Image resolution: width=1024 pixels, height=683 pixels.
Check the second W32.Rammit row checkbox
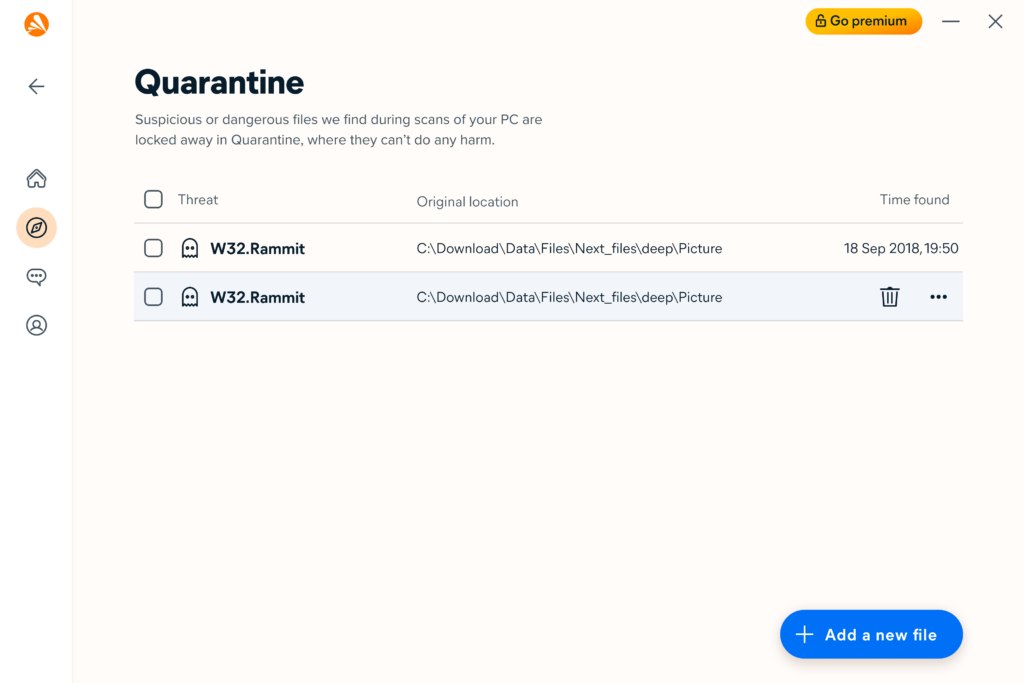153,297
